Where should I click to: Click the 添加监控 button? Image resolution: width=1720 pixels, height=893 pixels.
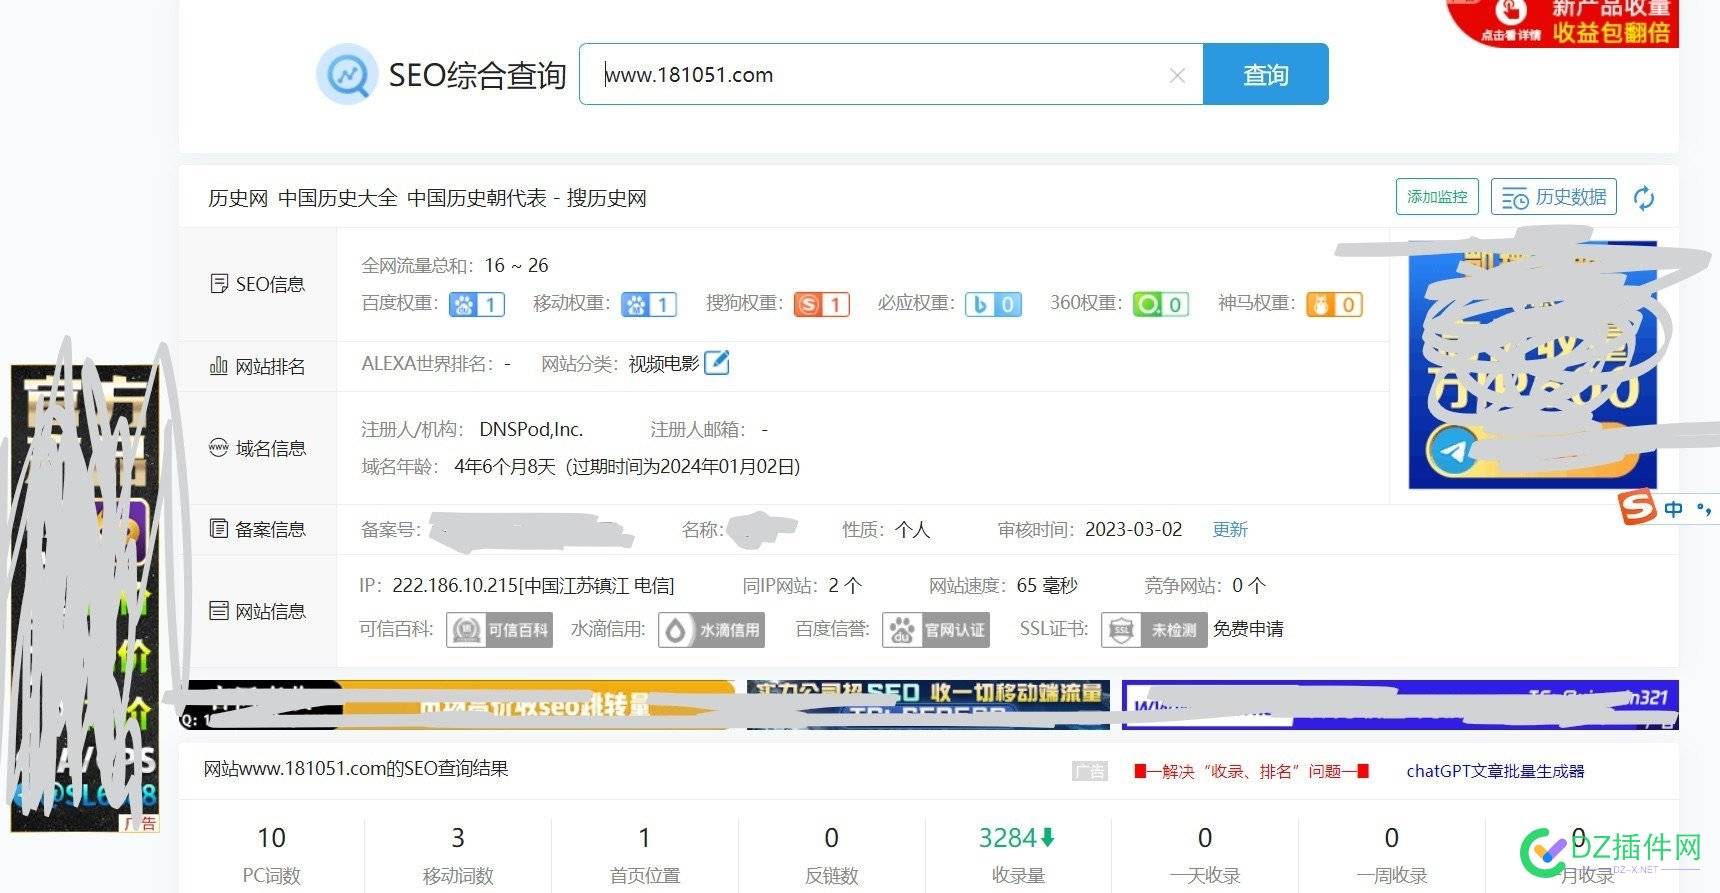[x=1437, y=197]
